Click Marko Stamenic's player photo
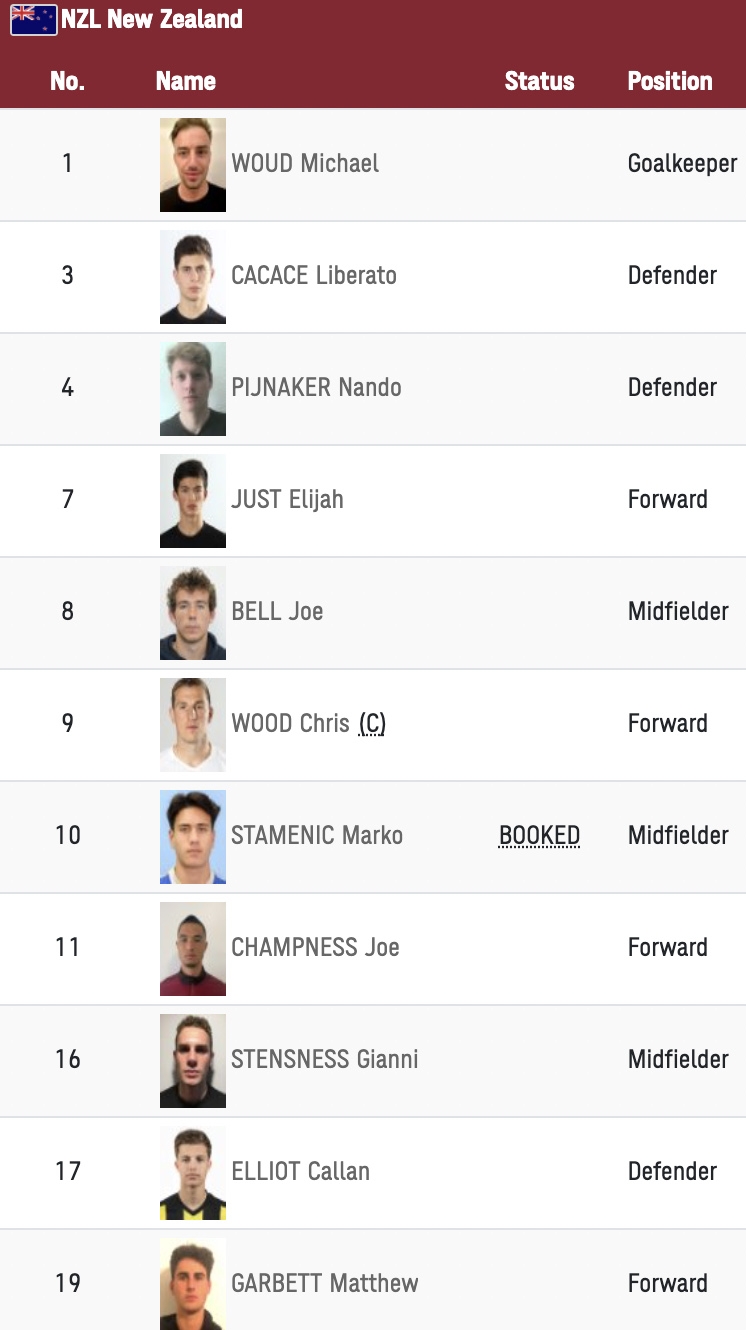The width and height of the screenshot is (746, 1330). tap(193, 837)
